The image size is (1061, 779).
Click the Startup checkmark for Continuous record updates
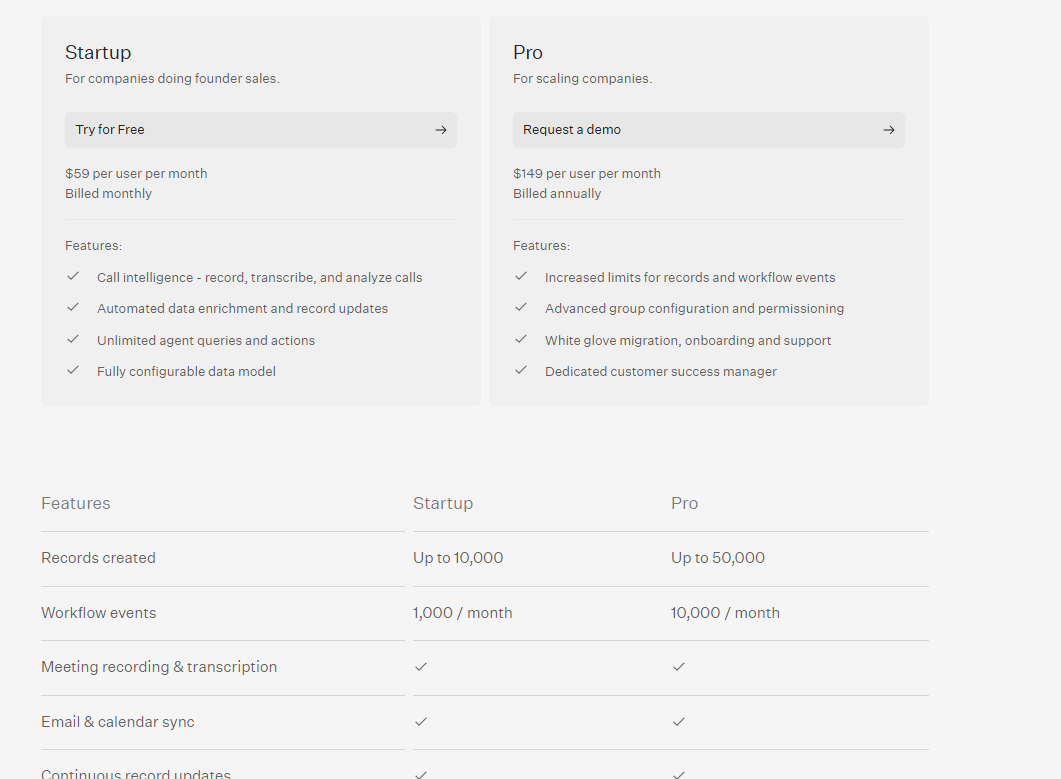click(421, 774)
